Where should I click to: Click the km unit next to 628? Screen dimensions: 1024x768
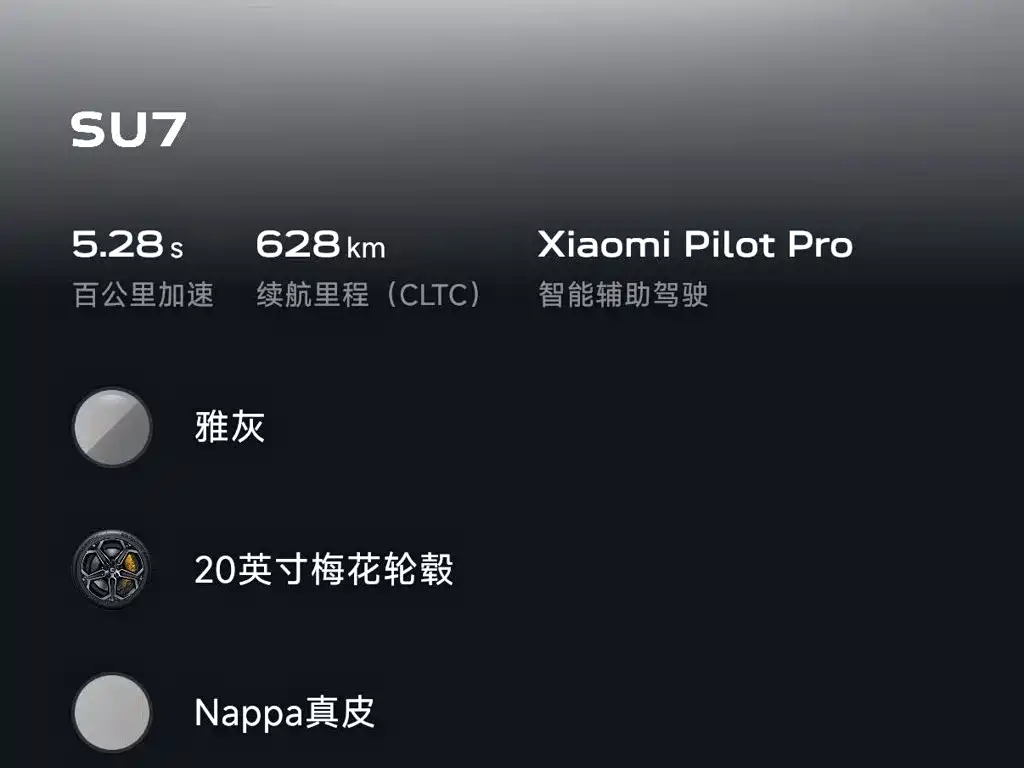tap(366, 249)
